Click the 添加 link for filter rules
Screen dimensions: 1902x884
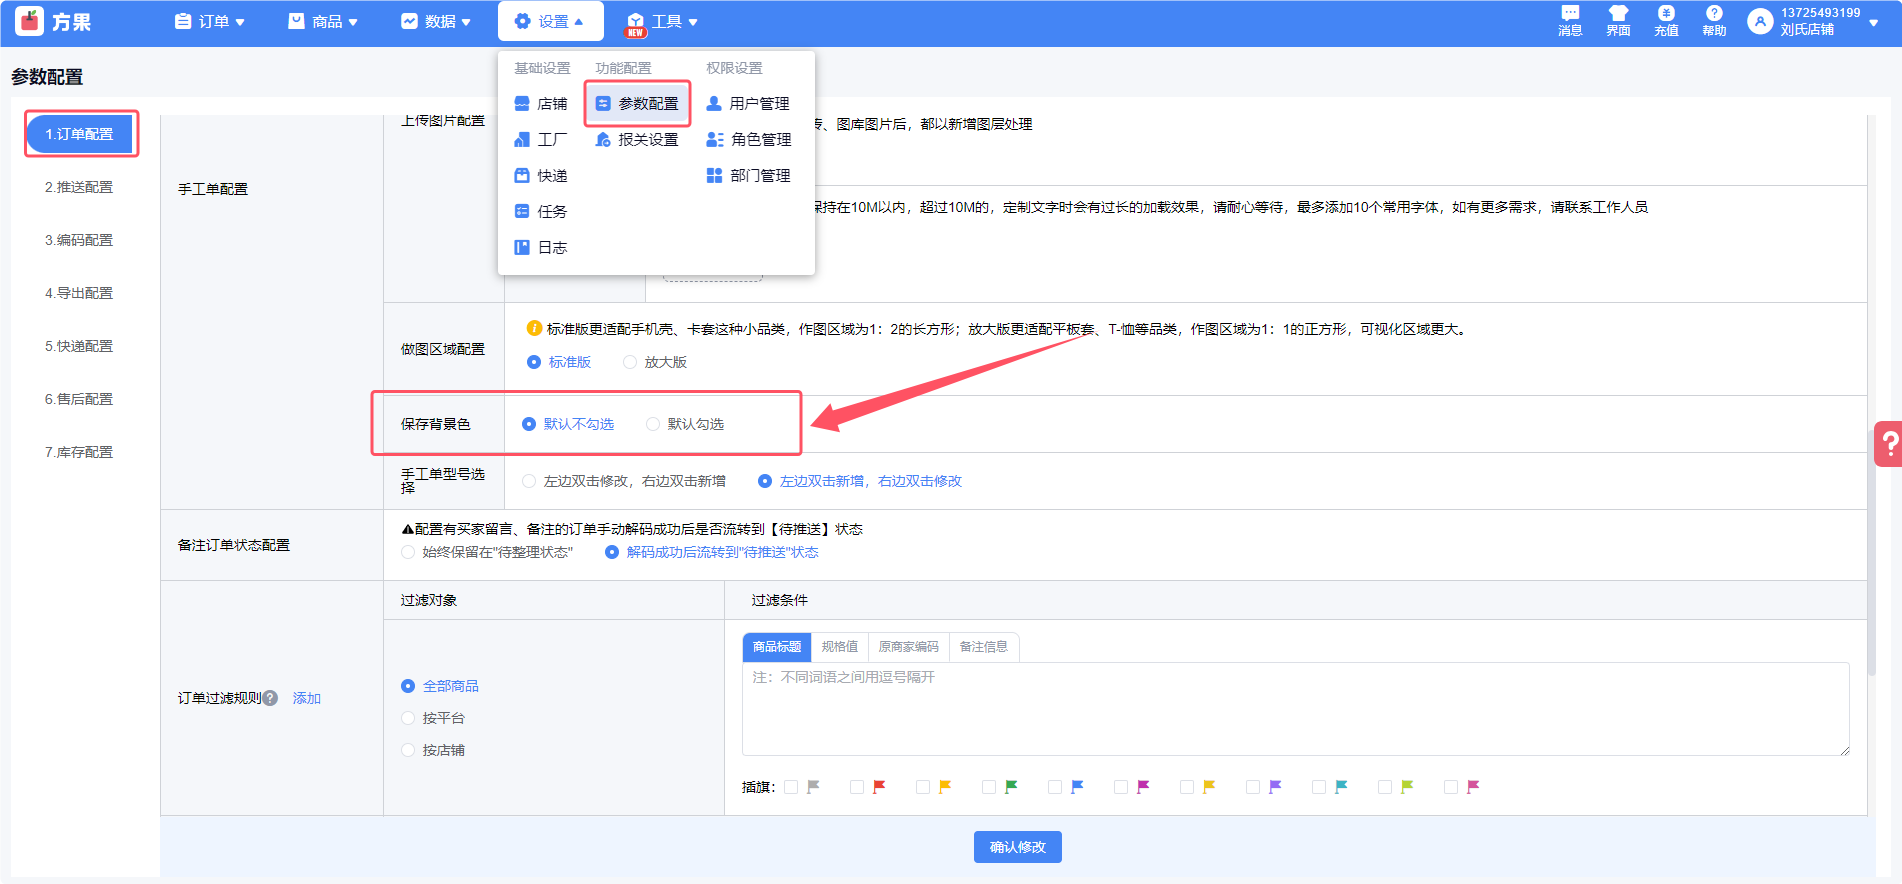pos(306,698)
